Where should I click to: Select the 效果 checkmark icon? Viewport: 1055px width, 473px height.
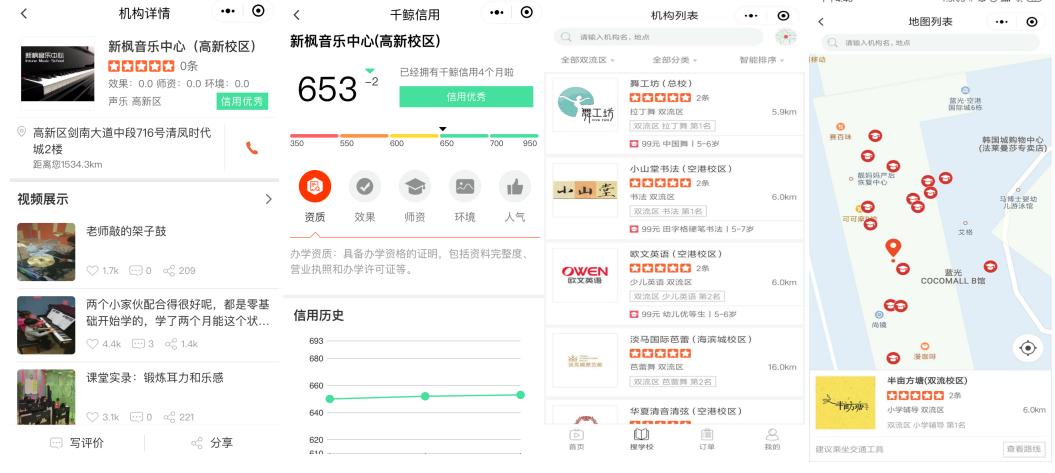(x=365, y=187)
